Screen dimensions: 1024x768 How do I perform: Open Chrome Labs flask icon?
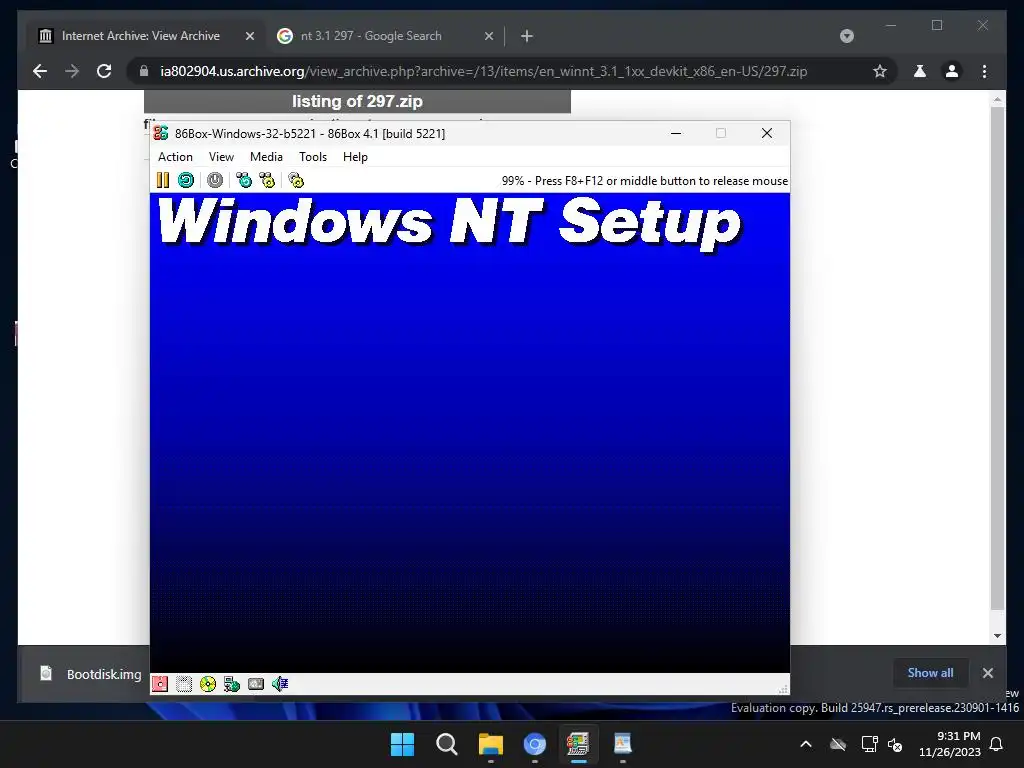pos(920,71)
